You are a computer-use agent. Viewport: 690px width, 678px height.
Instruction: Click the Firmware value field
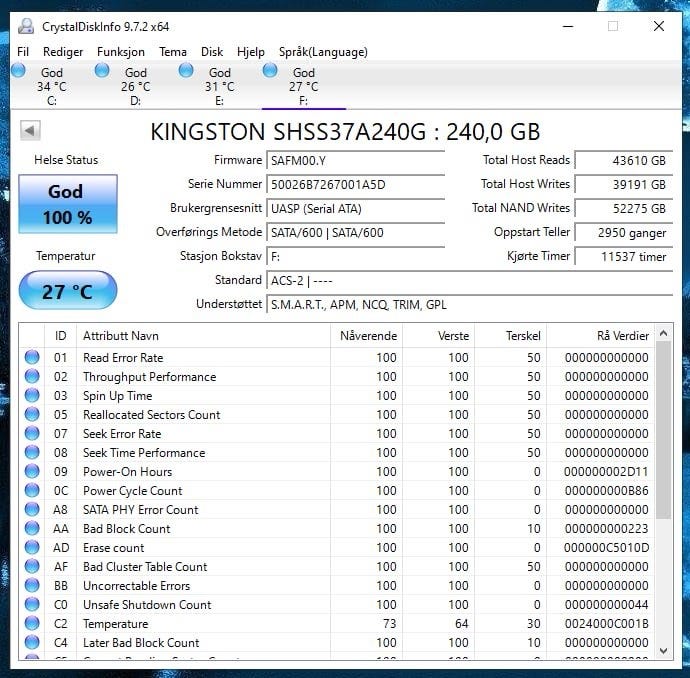click(x=365, y=161)
